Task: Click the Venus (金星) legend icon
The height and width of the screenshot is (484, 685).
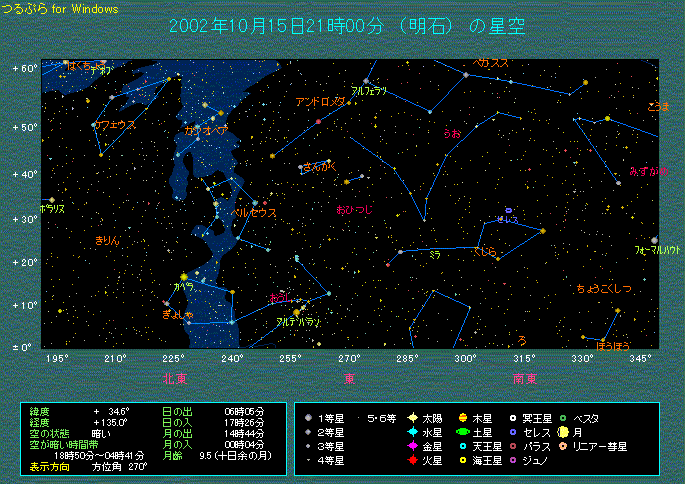Action: click(x=412, y=446)
